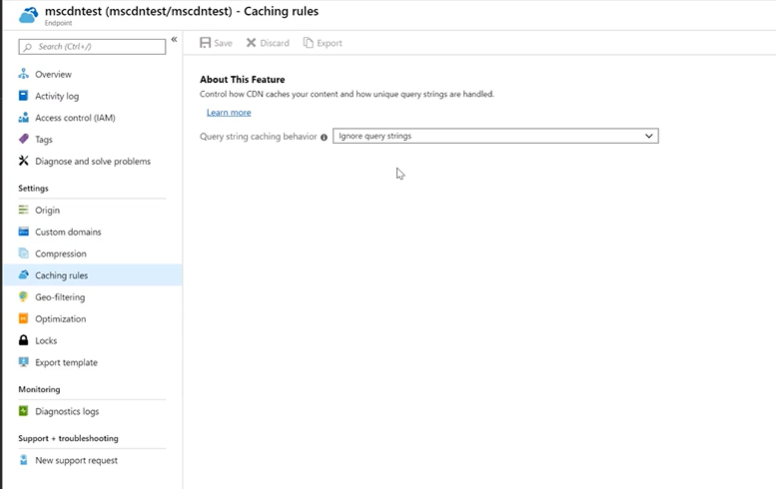Click the Query string caching behavior label
This screenshot has width=776, height=489.
258,137
